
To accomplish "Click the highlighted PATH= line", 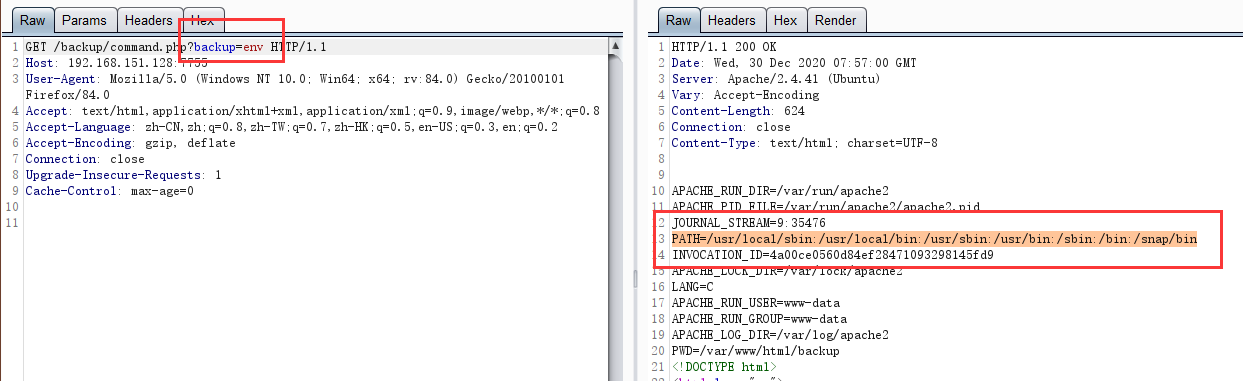I will tap(934, 239).
